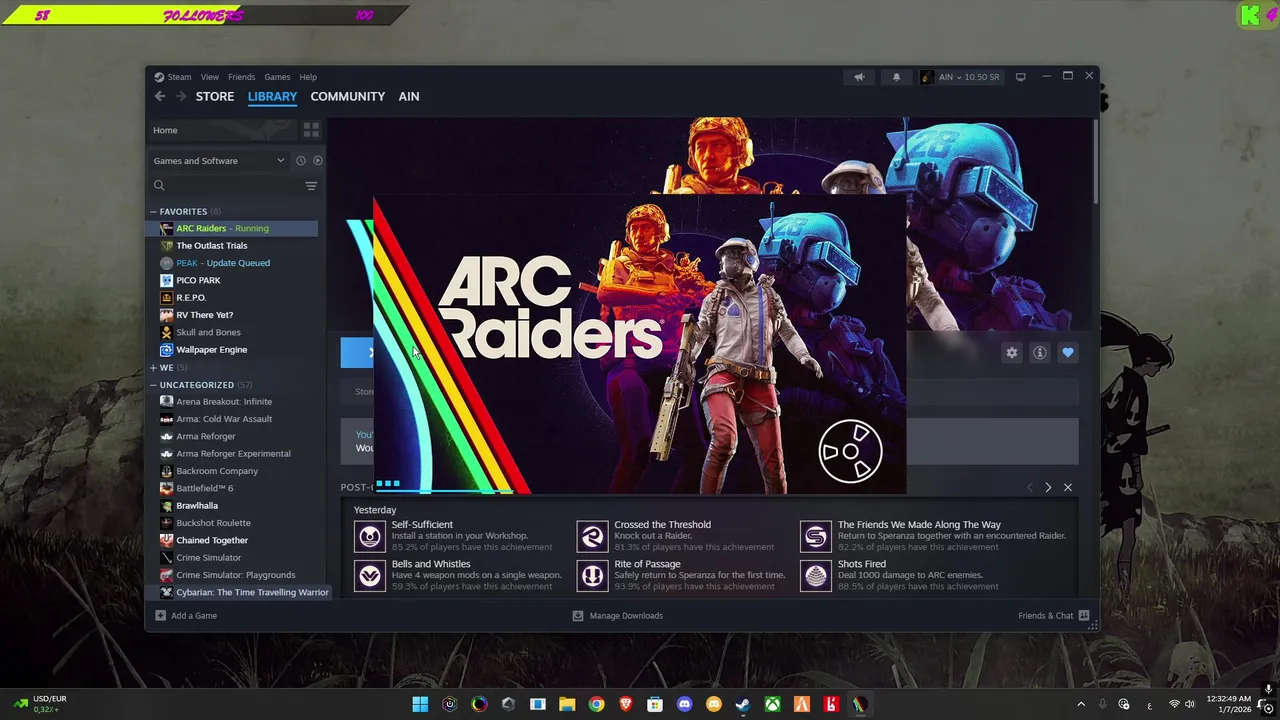The height and width of the screenshot is (720, 1280).
Task: Open ARC Raiders game settings gear
Action: 1012,353
